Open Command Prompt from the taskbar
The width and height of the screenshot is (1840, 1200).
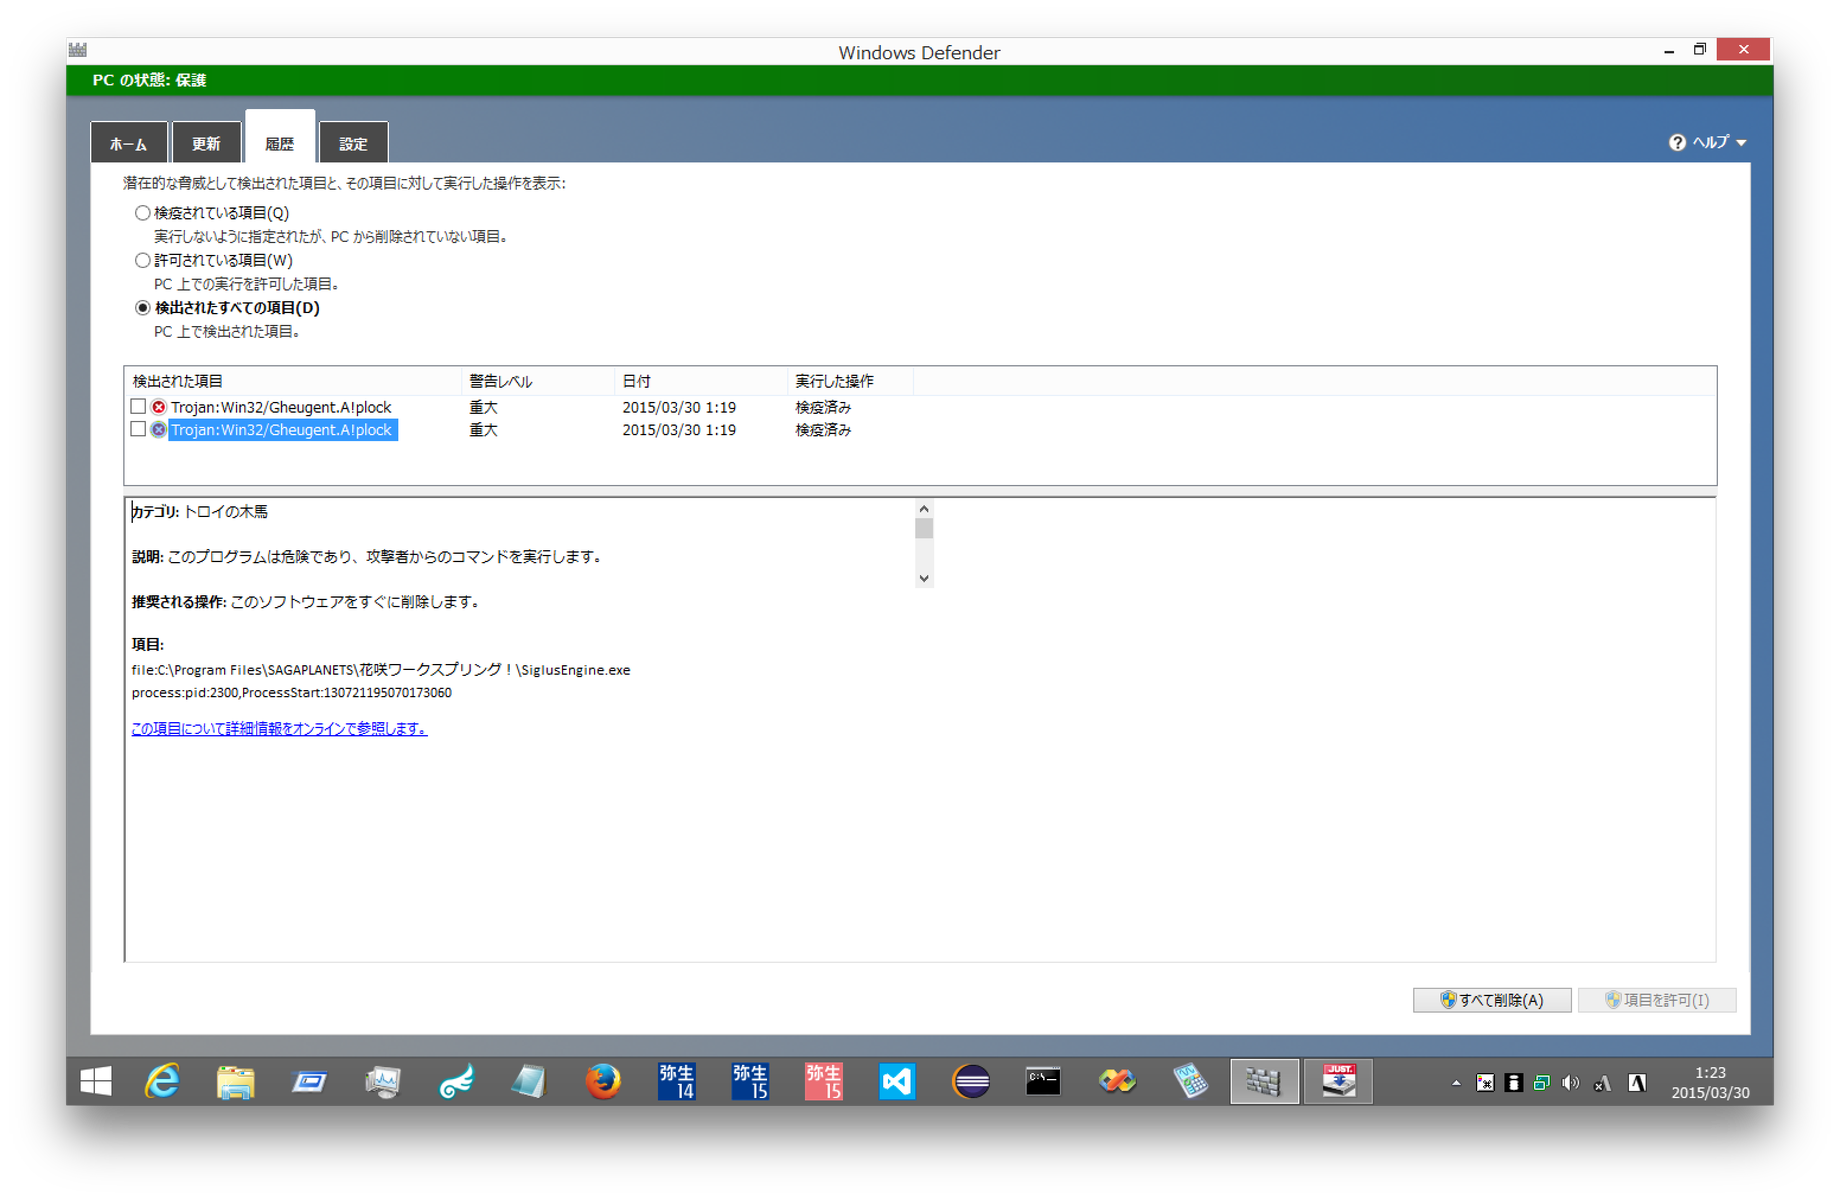click(1043, 1081)
